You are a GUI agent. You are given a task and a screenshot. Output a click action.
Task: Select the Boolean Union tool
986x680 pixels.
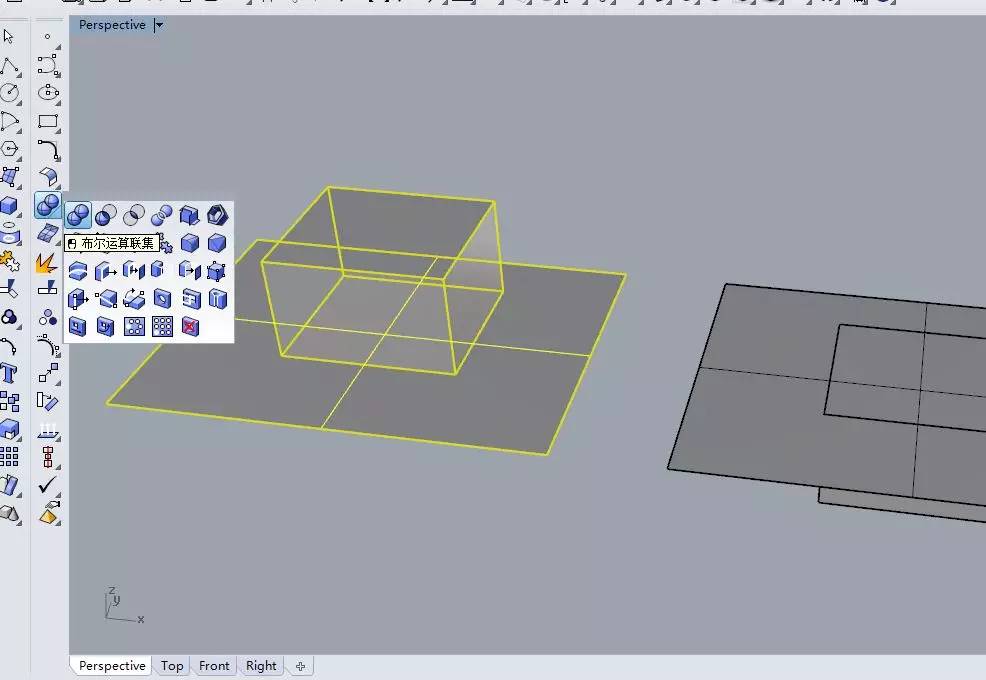[77, 215]
